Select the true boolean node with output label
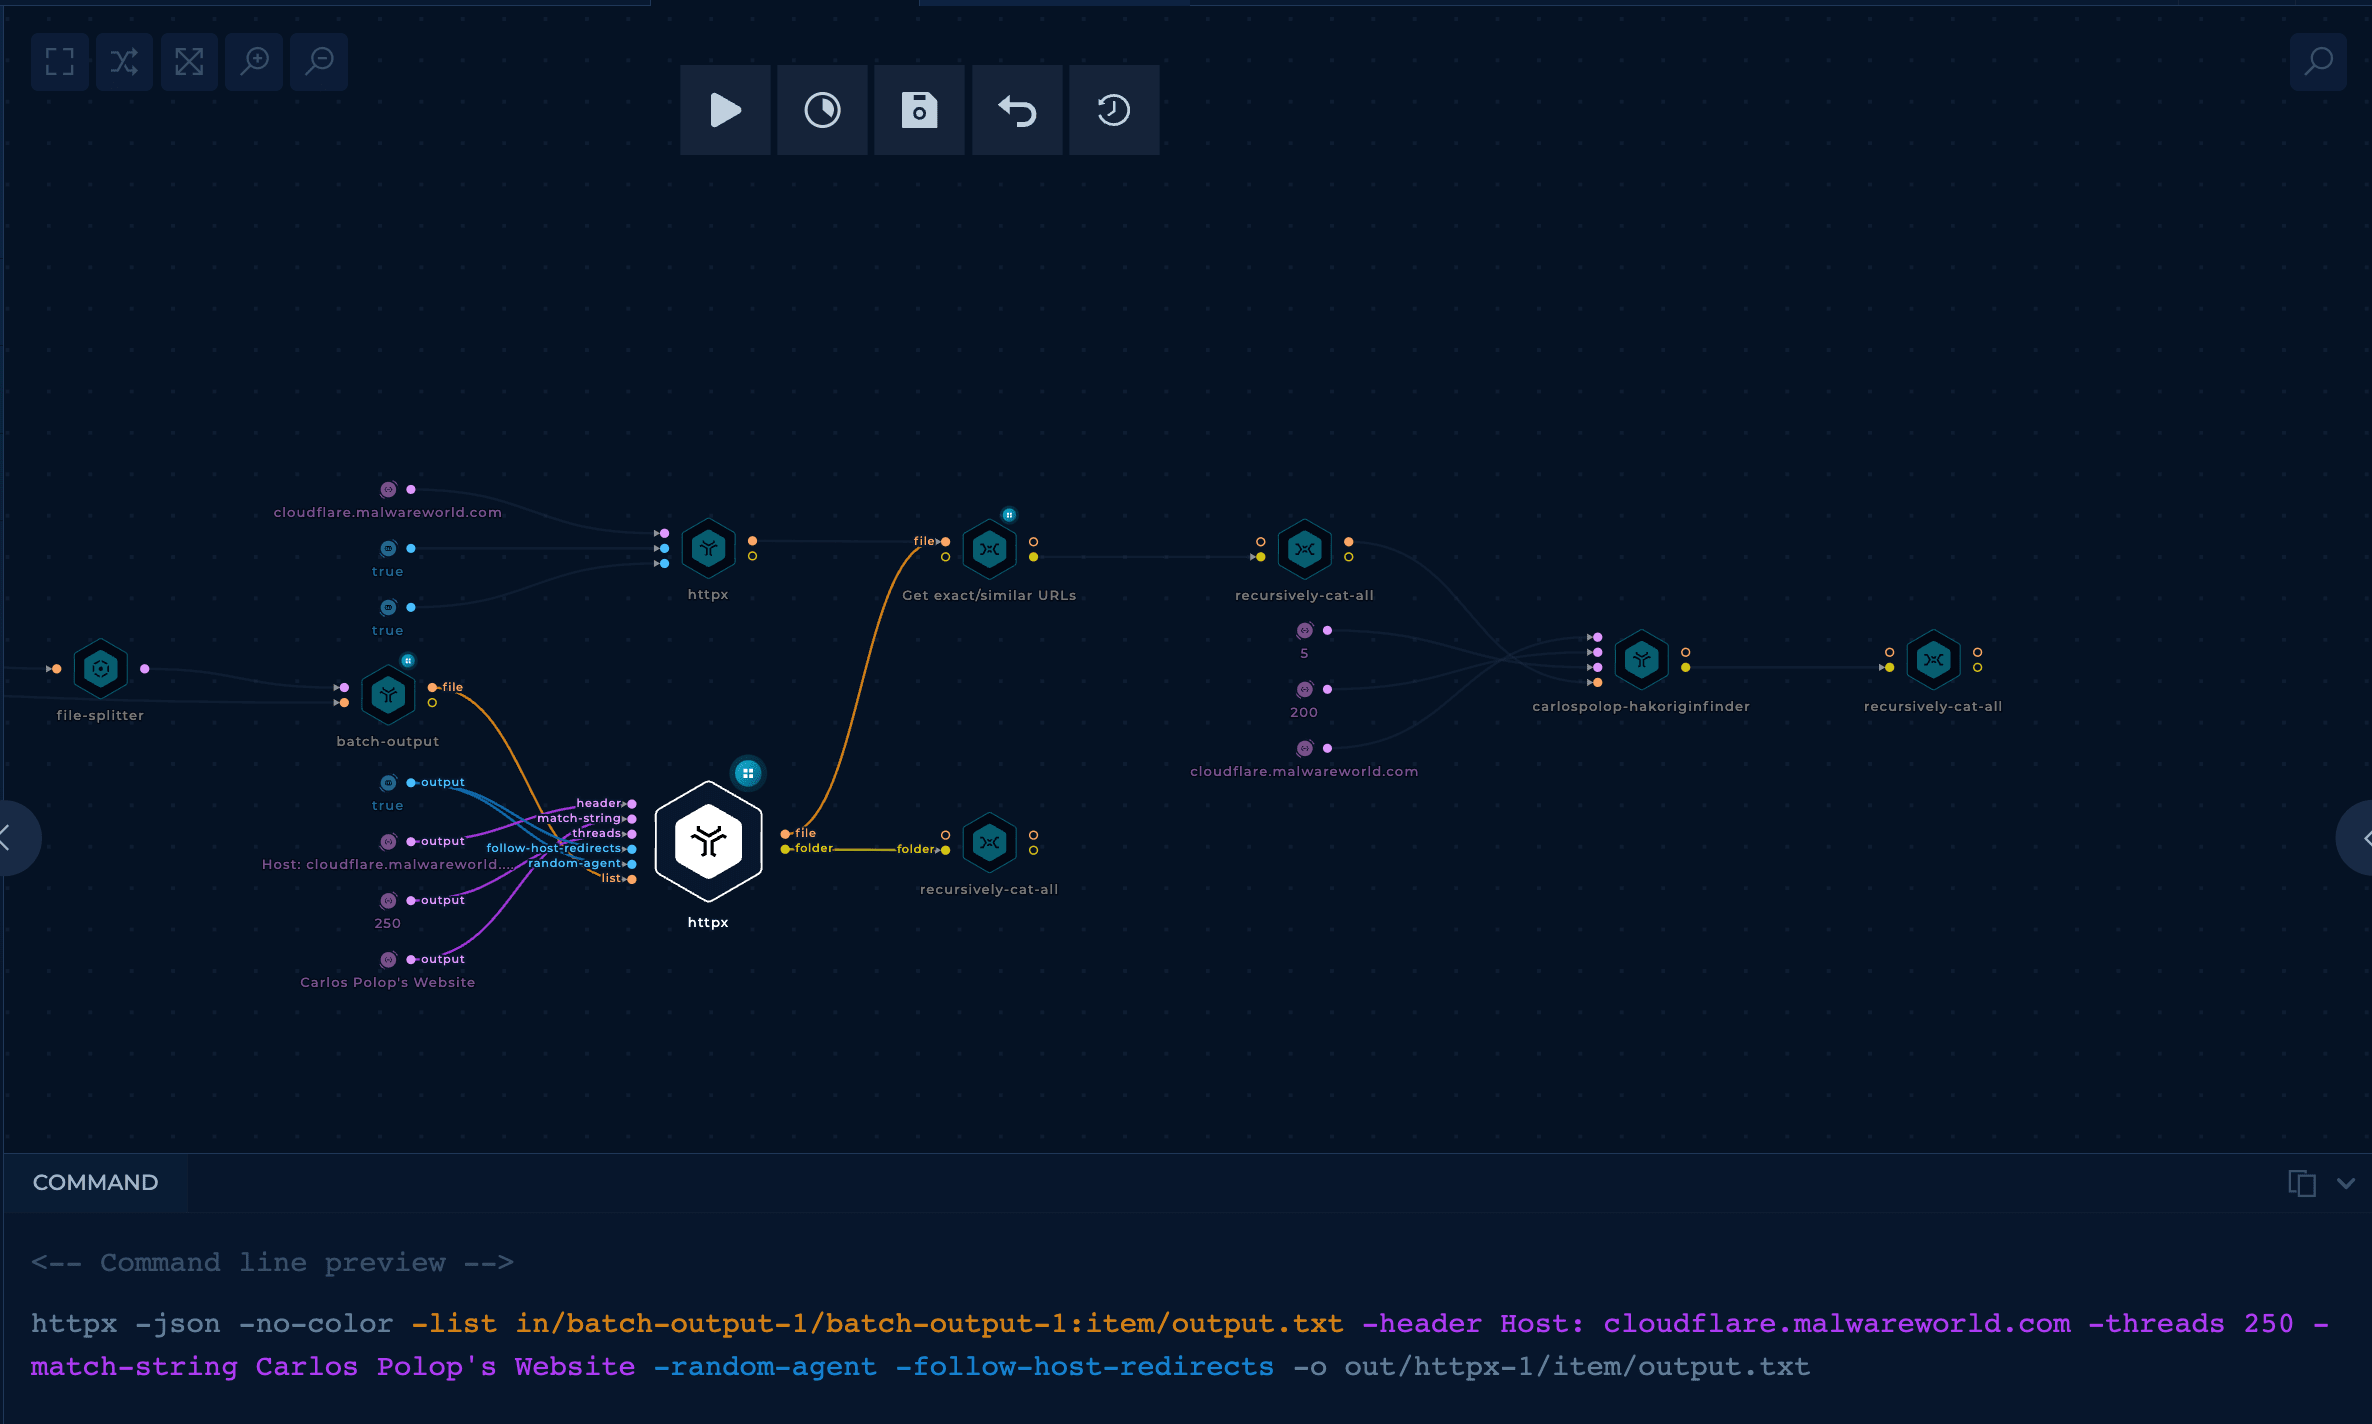 coord(388,783)
